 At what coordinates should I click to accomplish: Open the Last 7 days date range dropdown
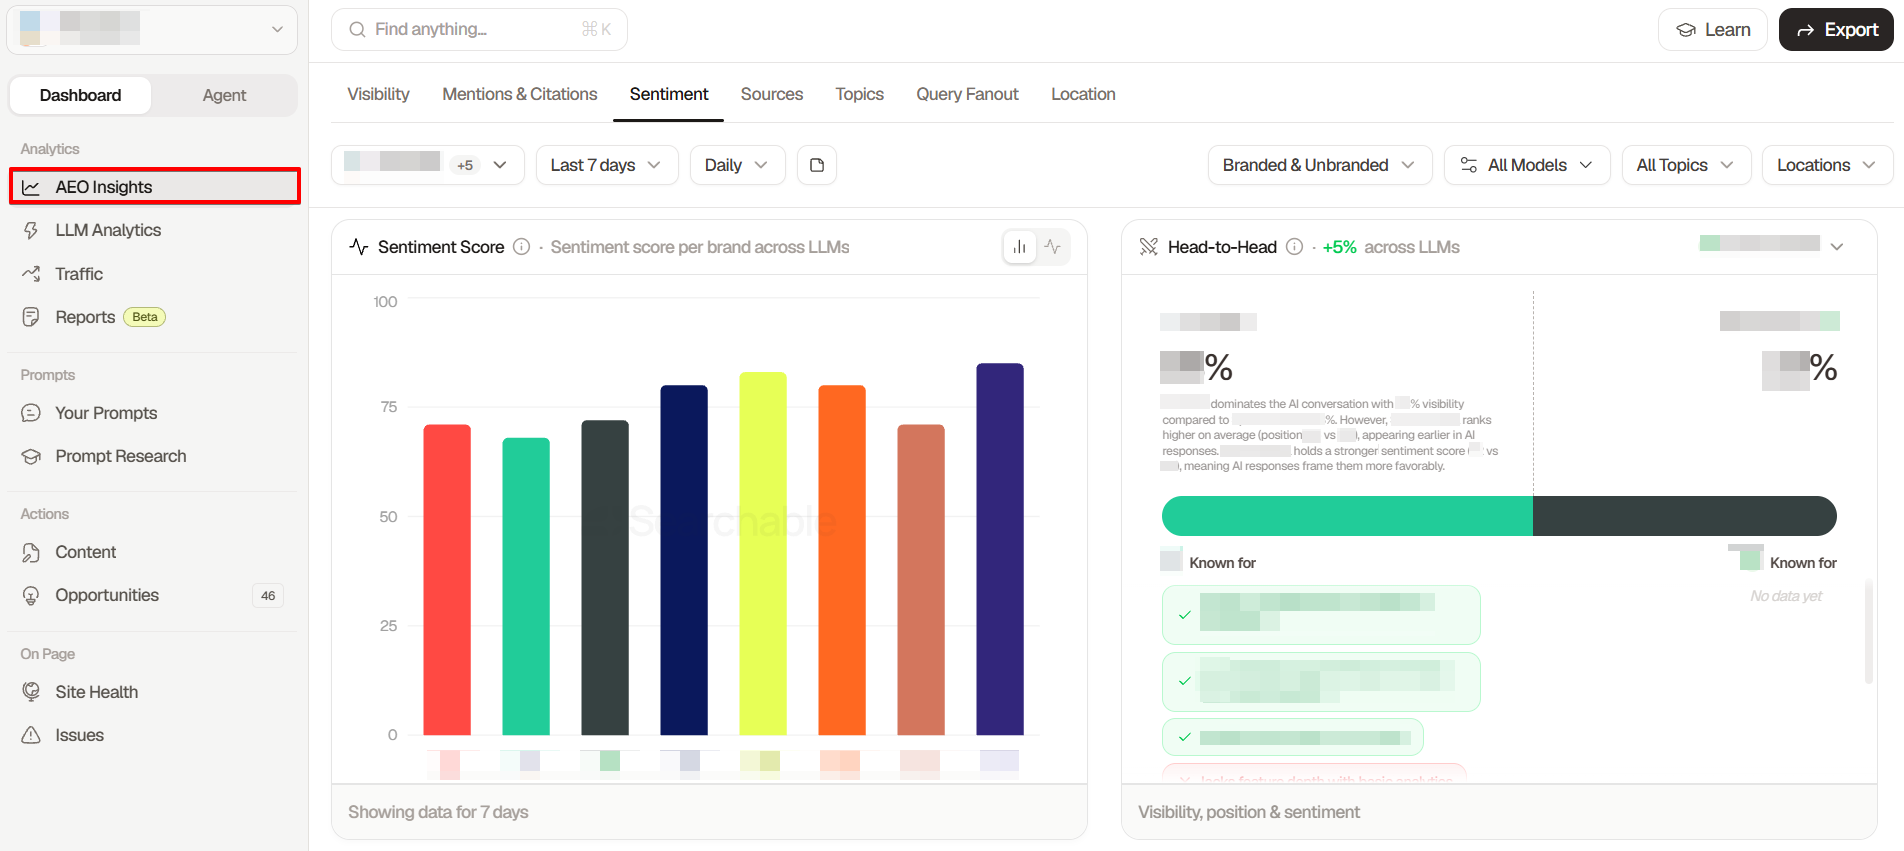(x=607, y=165)
